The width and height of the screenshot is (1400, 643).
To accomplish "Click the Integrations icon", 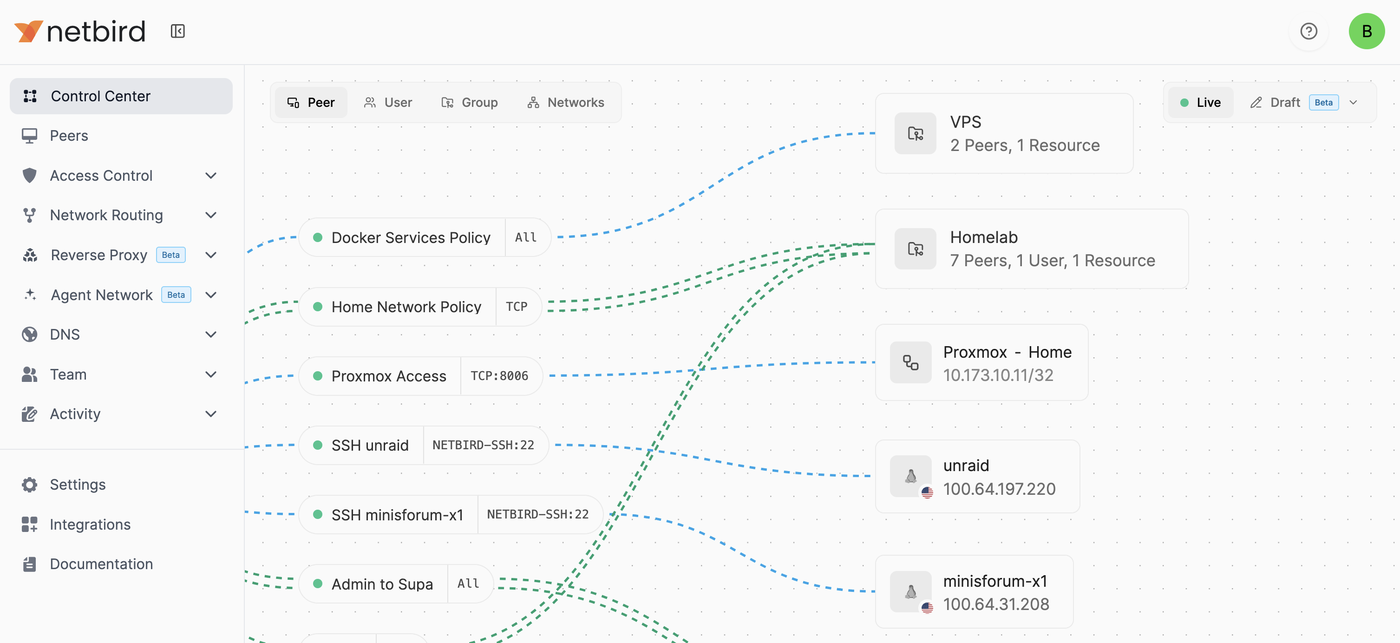I will [30, 524].
